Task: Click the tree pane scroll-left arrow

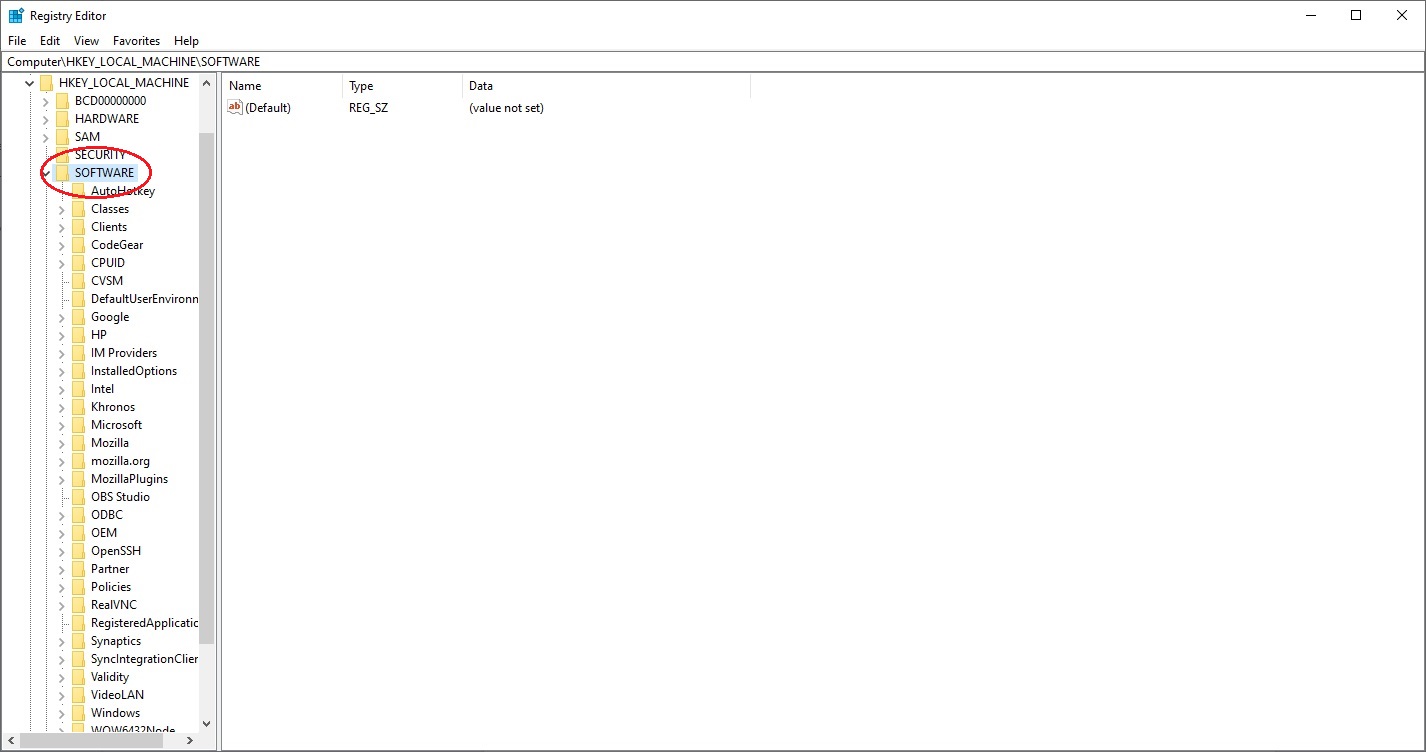Action: pos(11,741)
